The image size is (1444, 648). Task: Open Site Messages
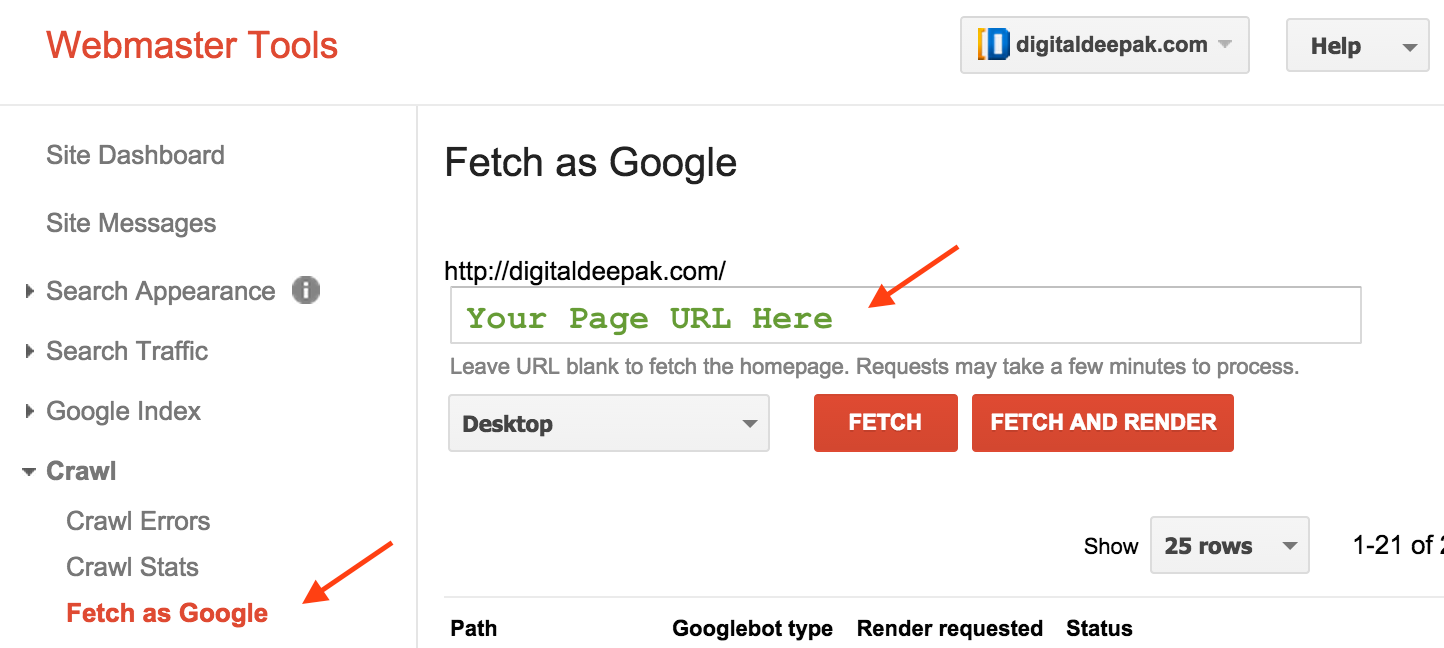[131, 223]
